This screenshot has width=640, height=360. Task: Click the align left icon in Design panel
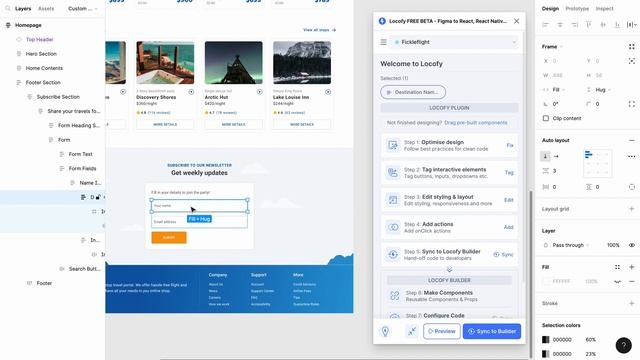[545, 25]
